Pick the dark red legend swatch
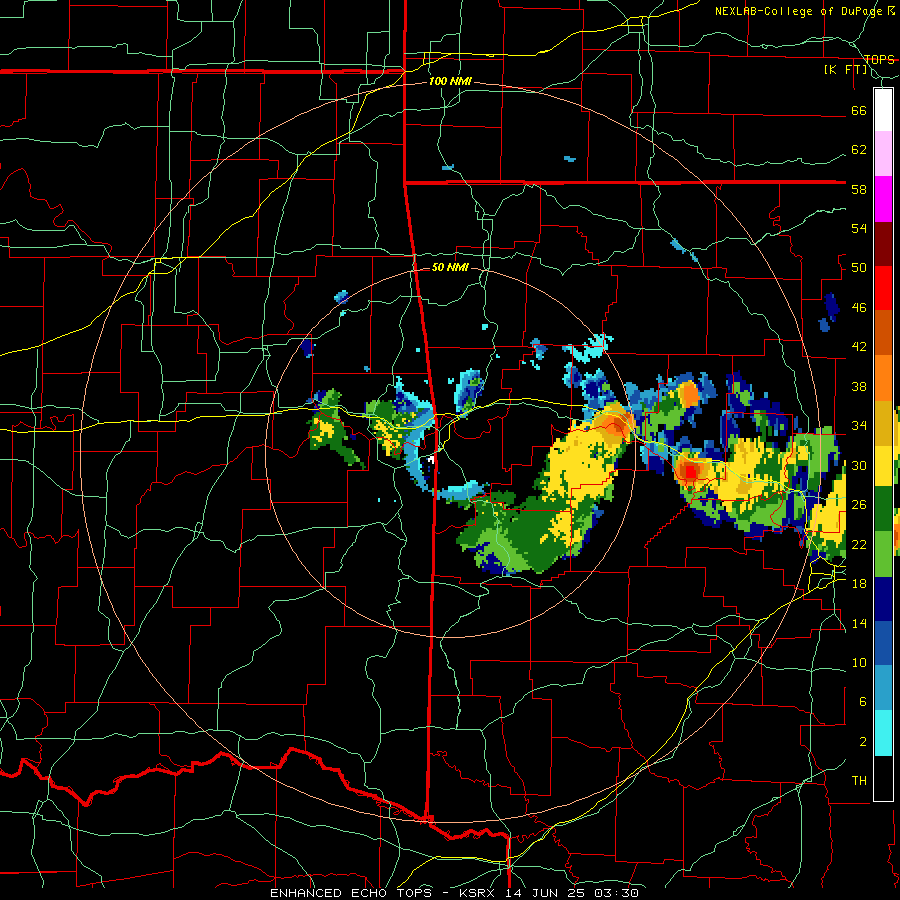This screenshot has width=900, height=900. point(883,244)
